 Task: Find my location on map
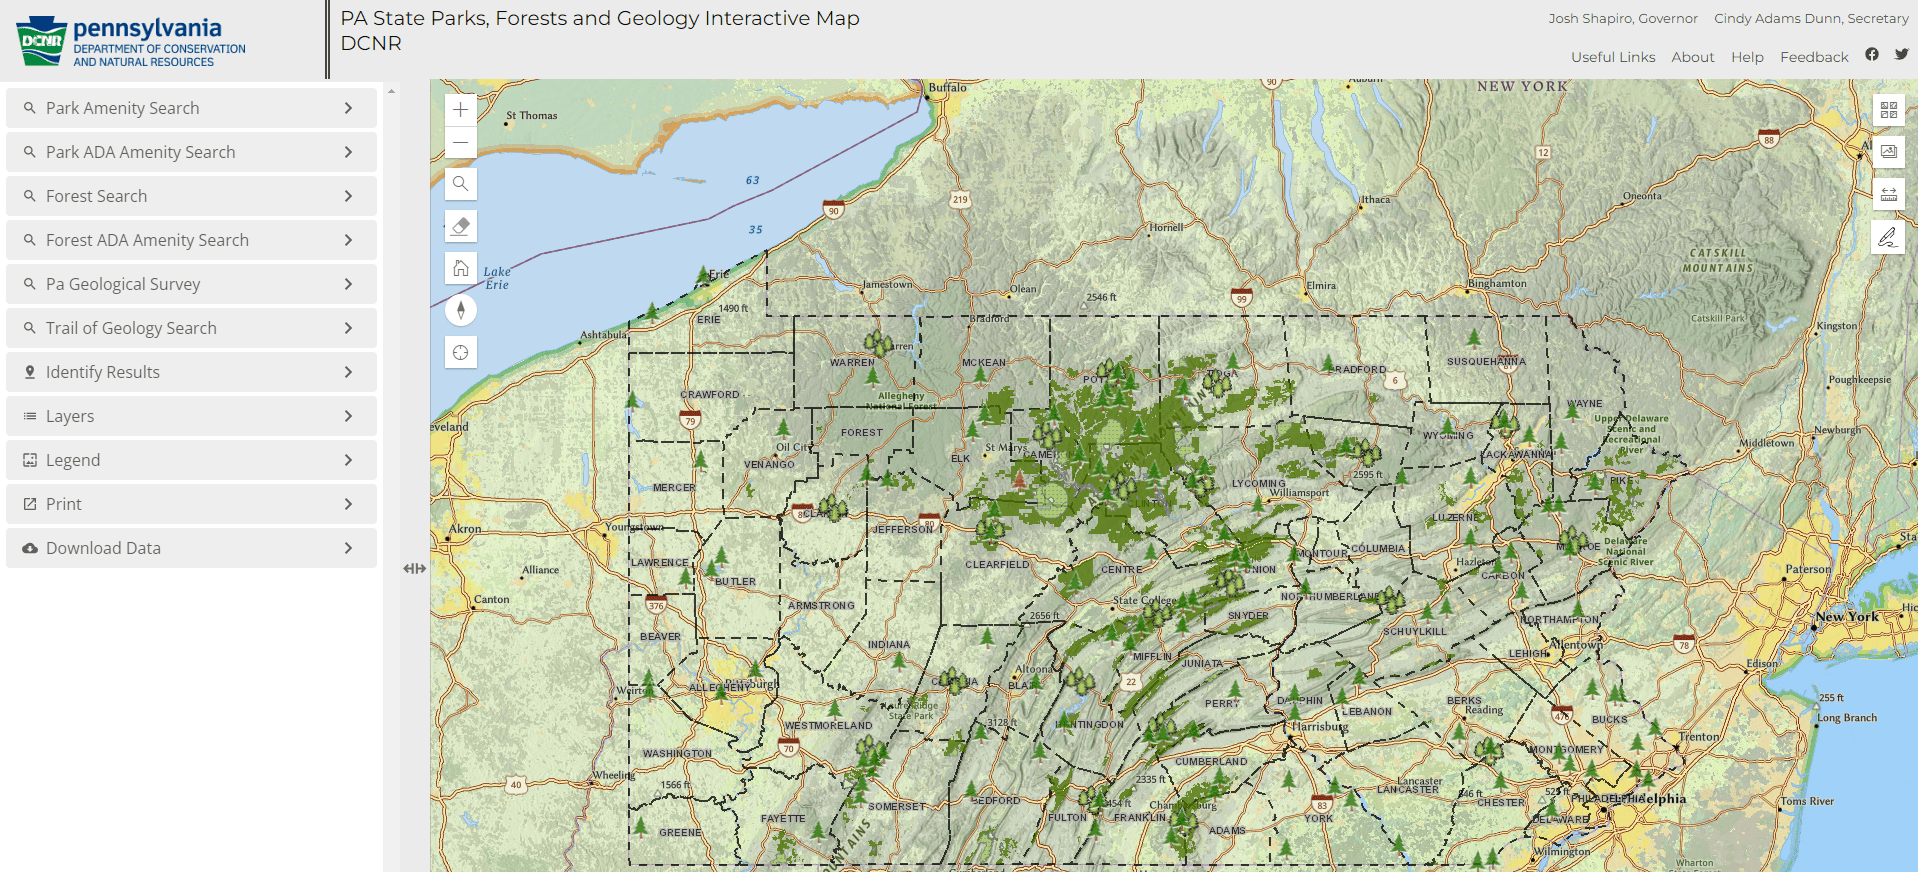[460, 352]
